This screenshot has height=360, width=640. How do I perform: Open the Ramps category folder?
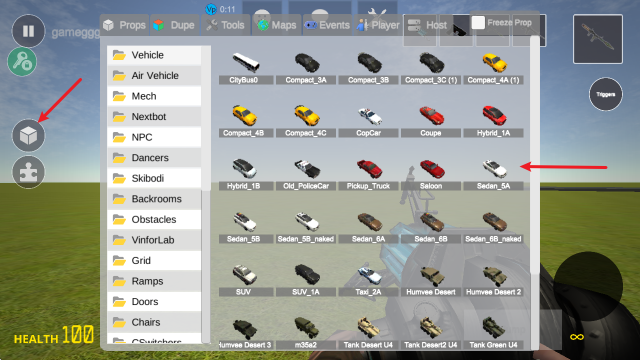click(154, 281)
